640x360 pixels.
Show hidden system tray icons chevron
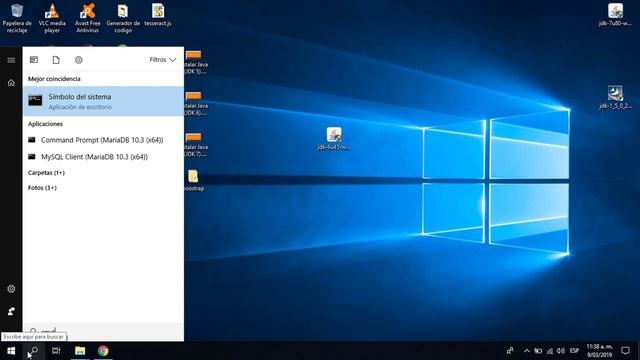[x=527, y=351]
